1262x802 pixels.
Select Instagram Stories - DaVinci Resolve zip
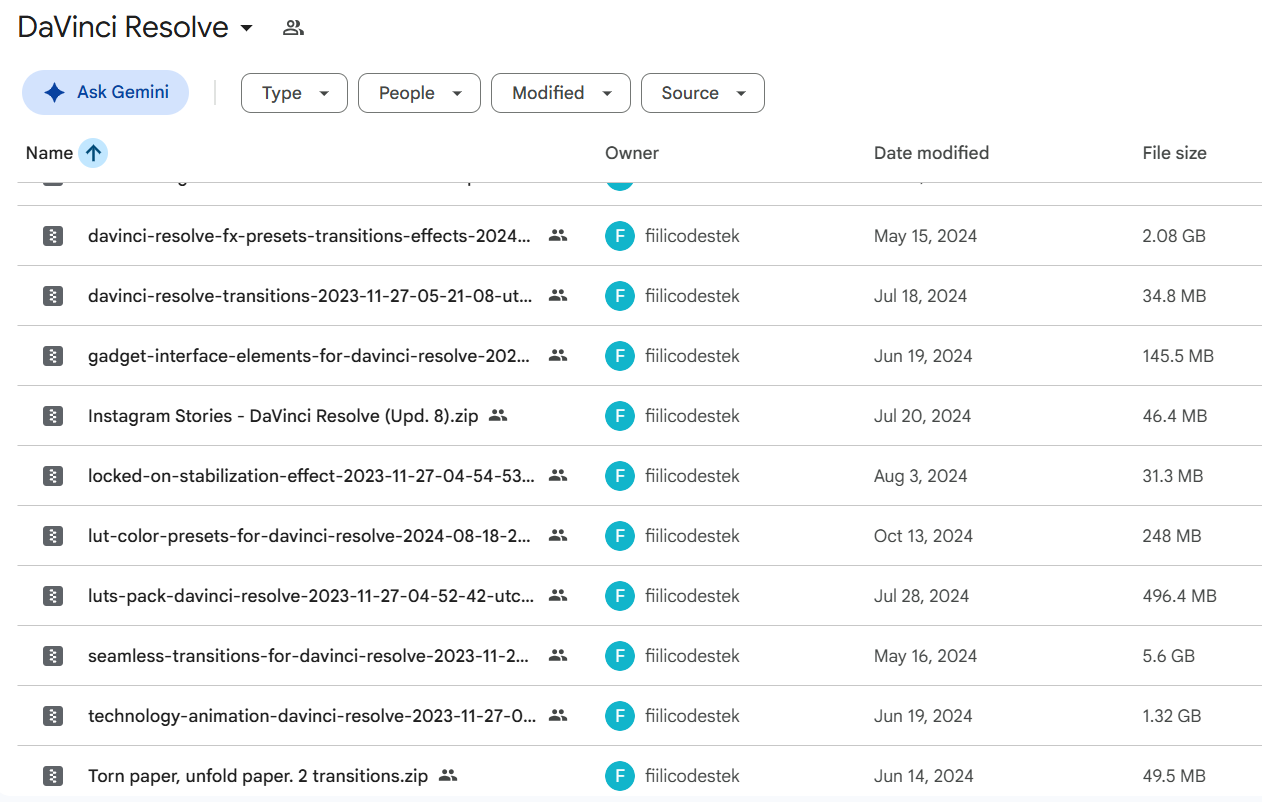coord(283,416)
